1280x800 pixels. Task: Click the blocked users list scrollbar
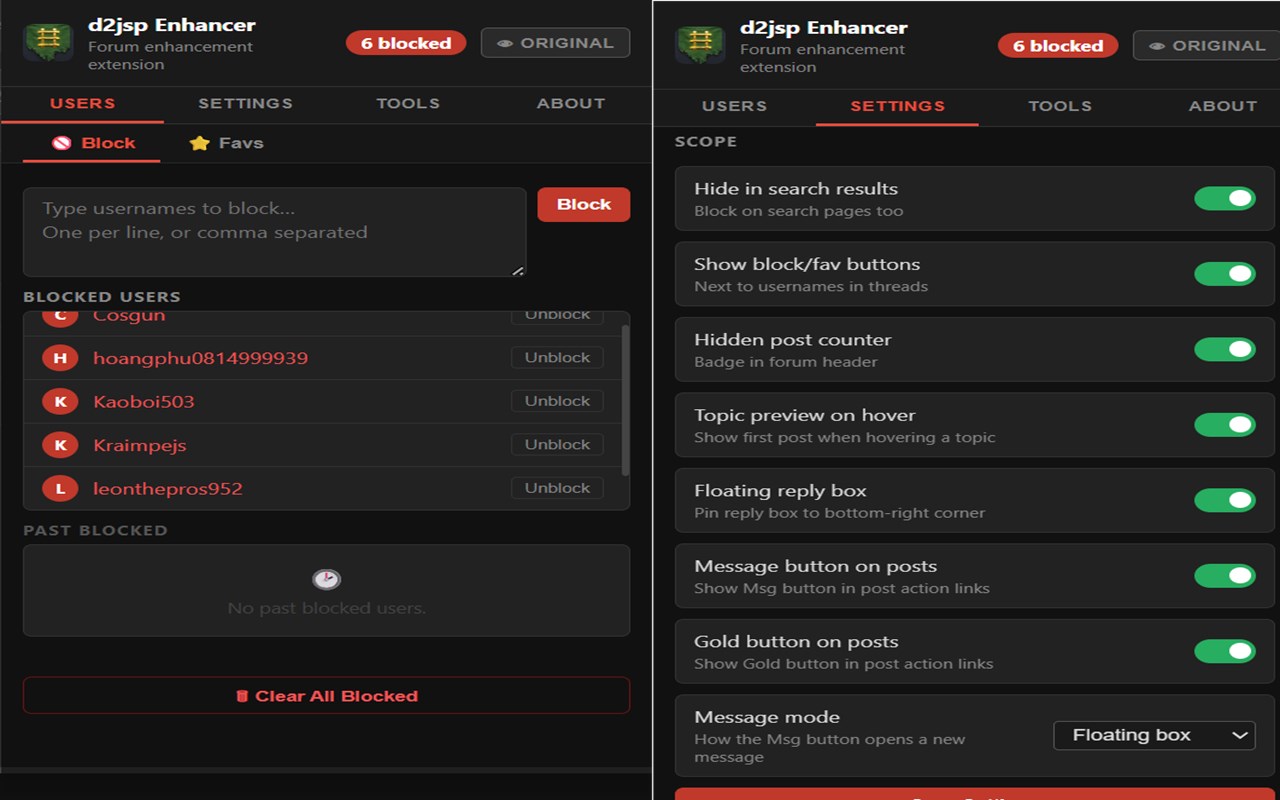[626, 400]
